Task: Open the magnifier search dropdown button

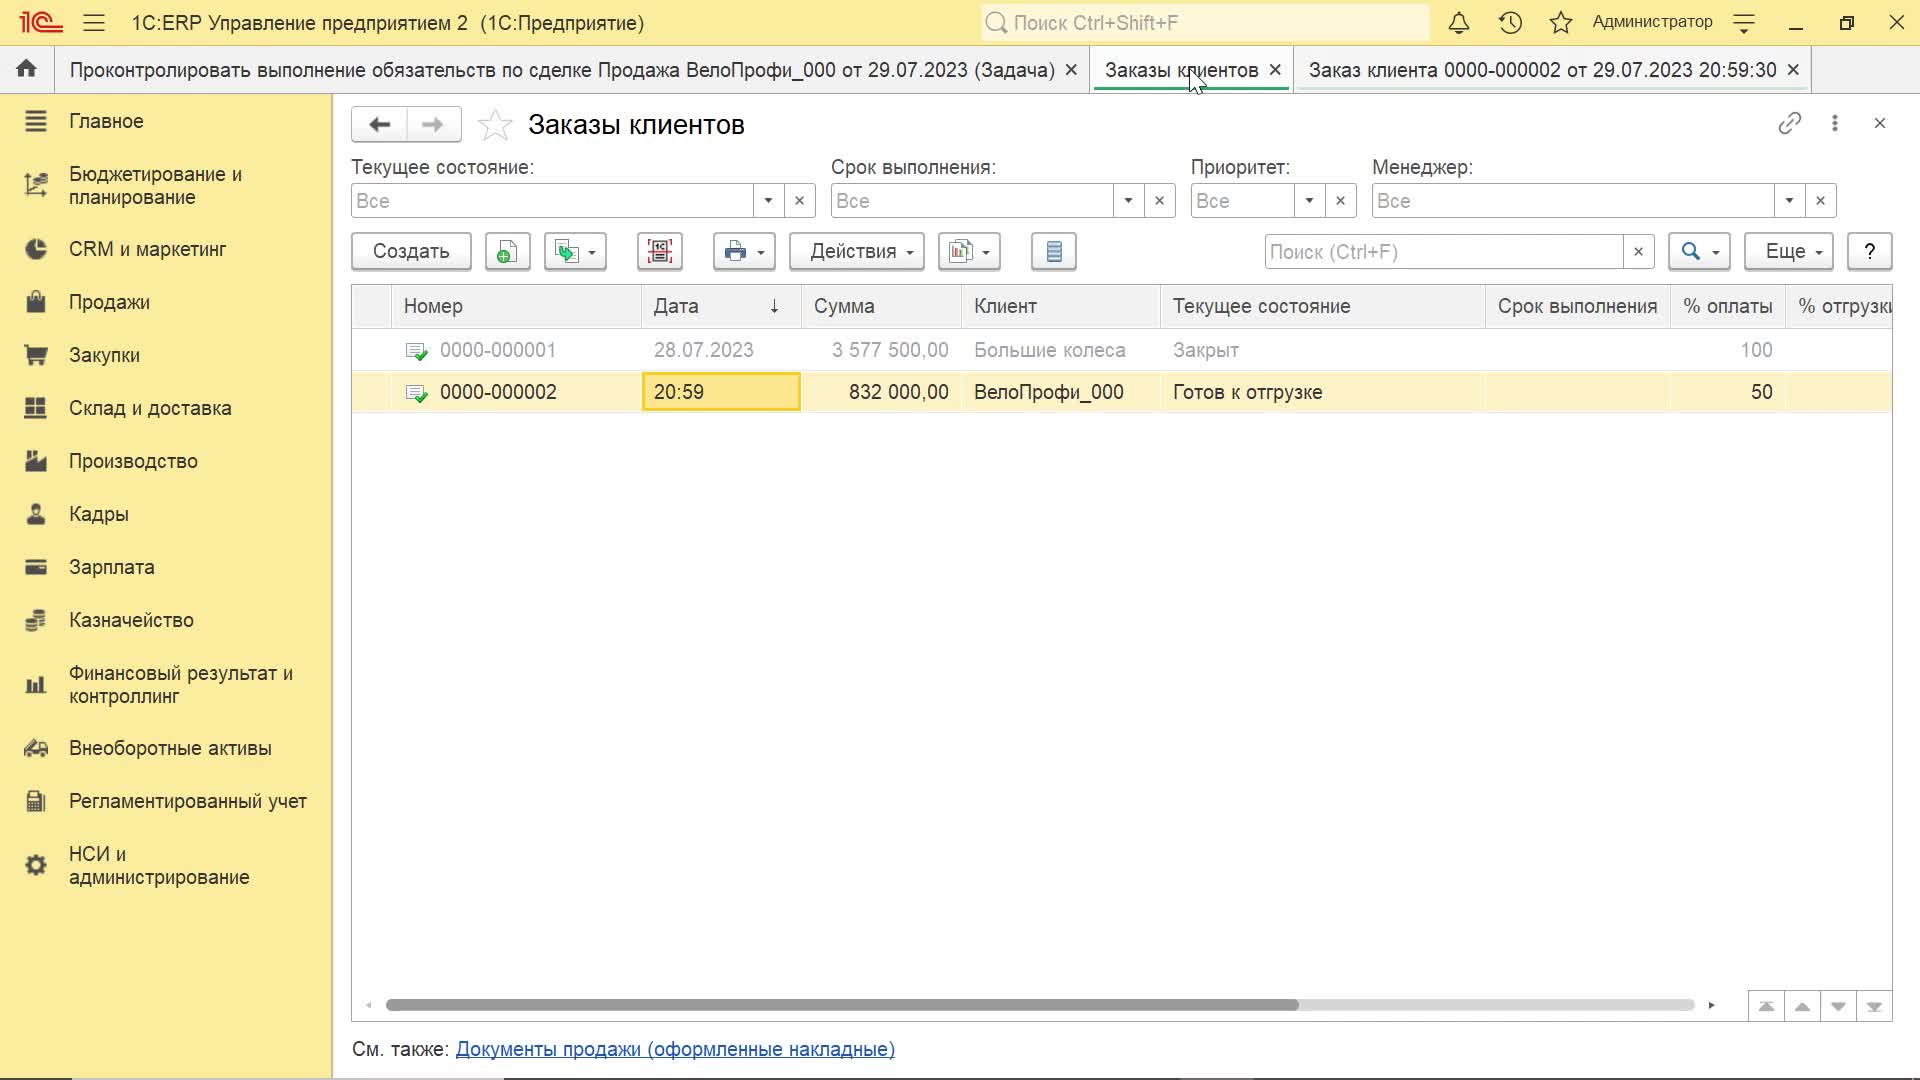Action: coord(1700,252)
